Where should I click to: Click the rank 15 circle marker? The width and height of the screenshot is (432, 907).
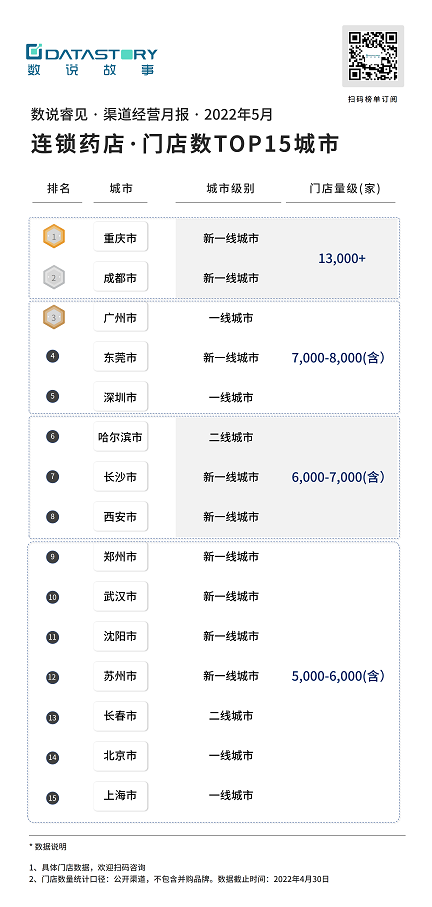point(53,798)
